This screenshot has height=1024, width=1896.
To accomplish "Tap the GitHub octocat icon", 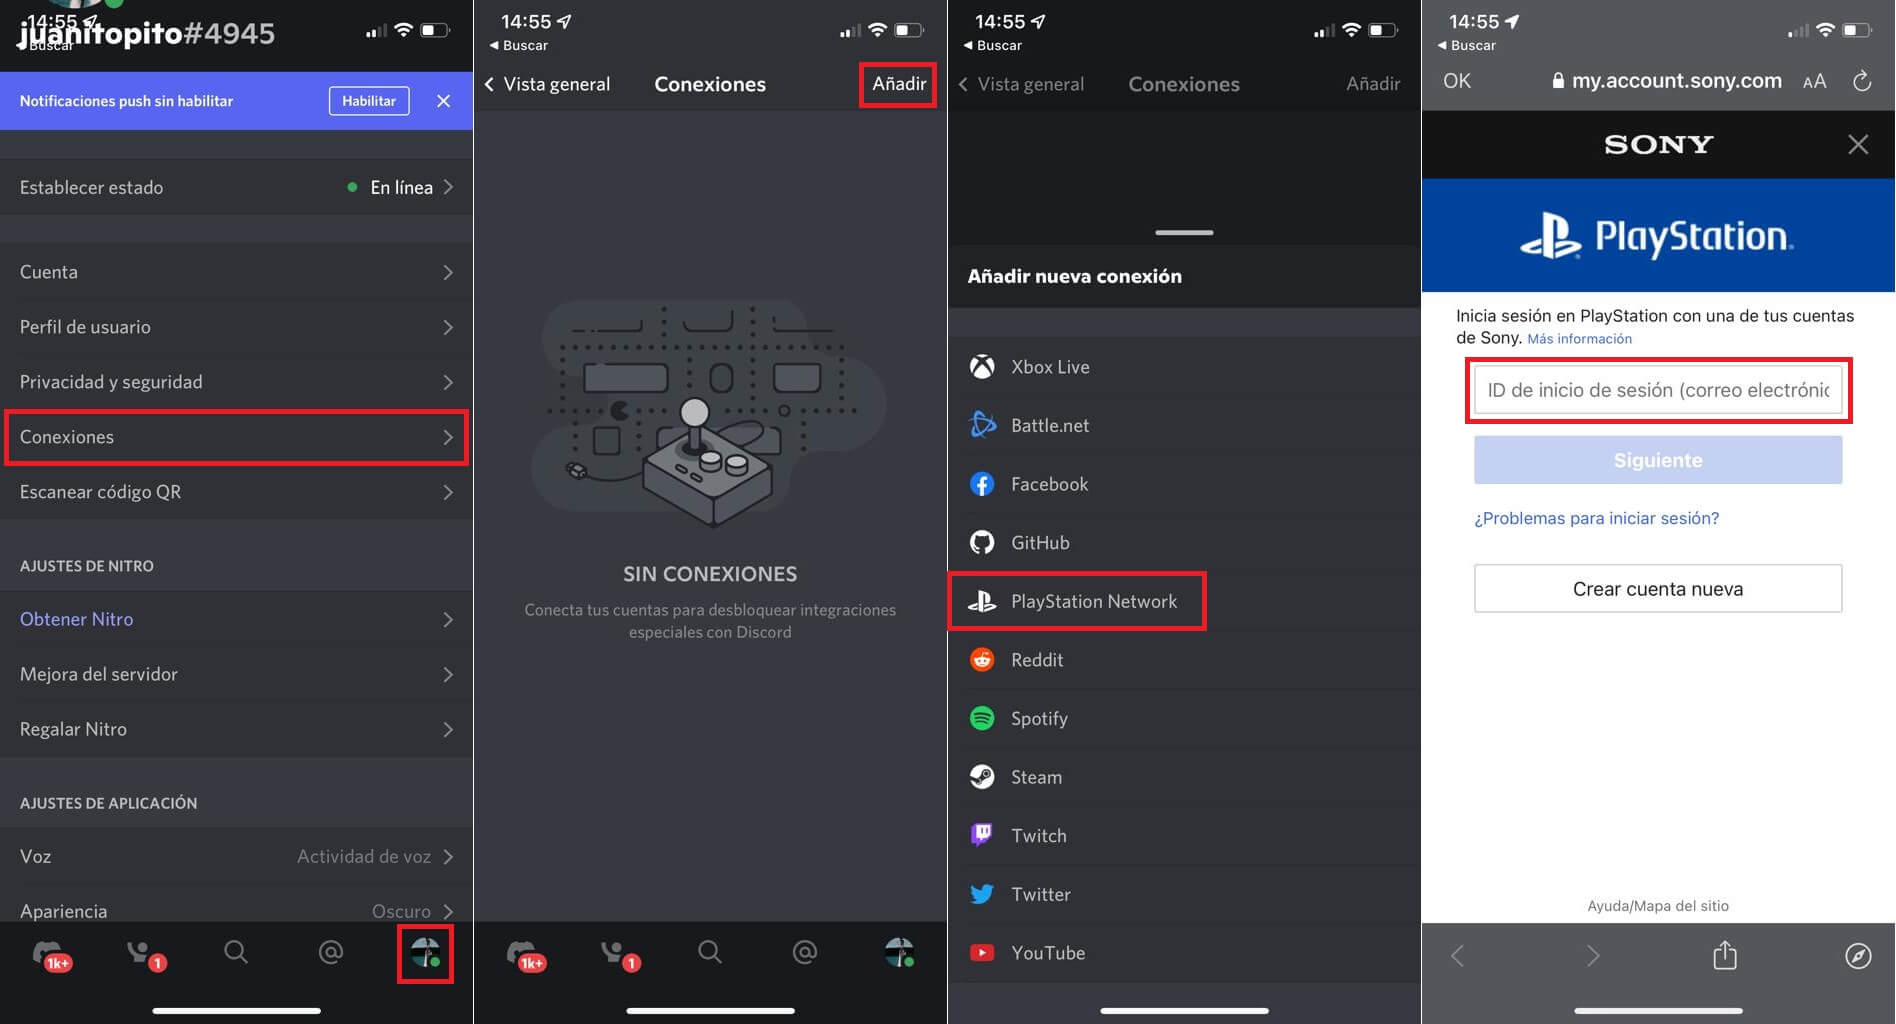I will [x=982, y=543].
